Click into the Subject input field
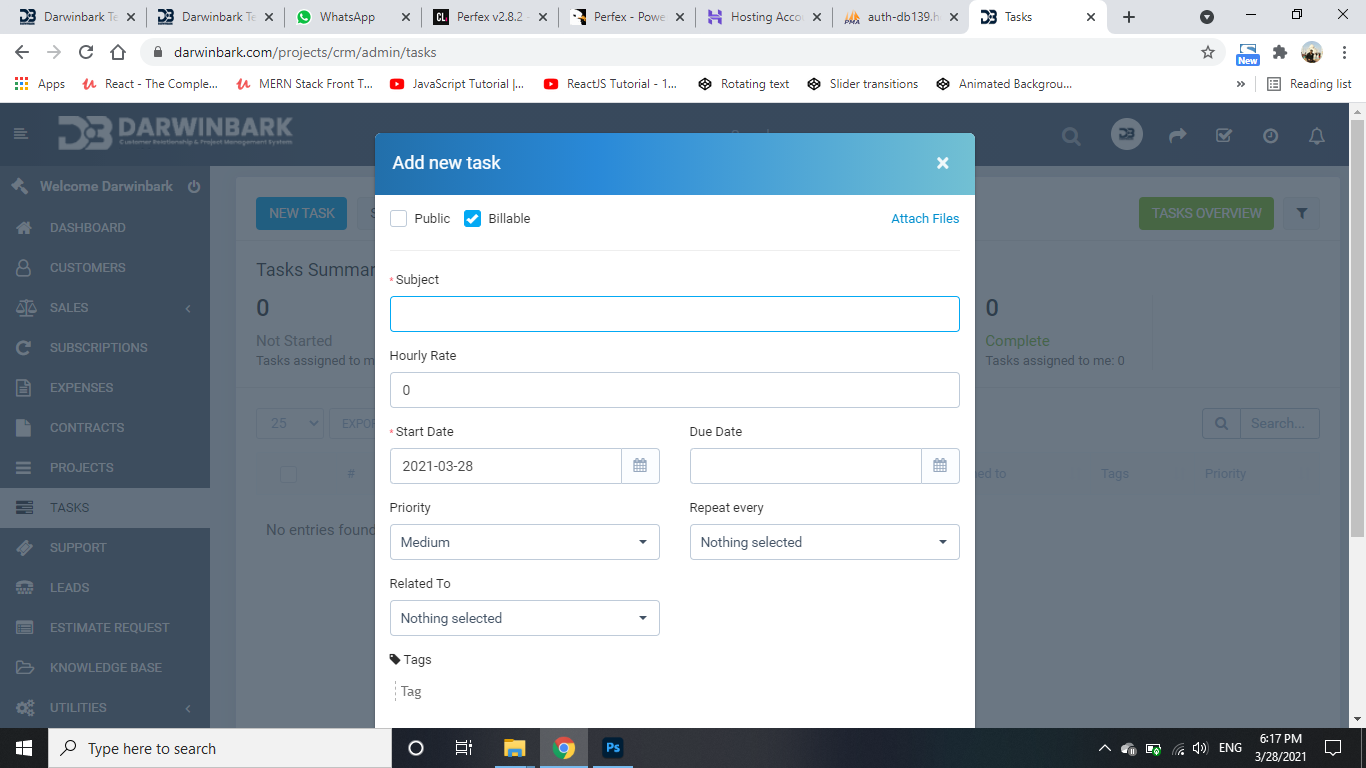 point(674,314)
